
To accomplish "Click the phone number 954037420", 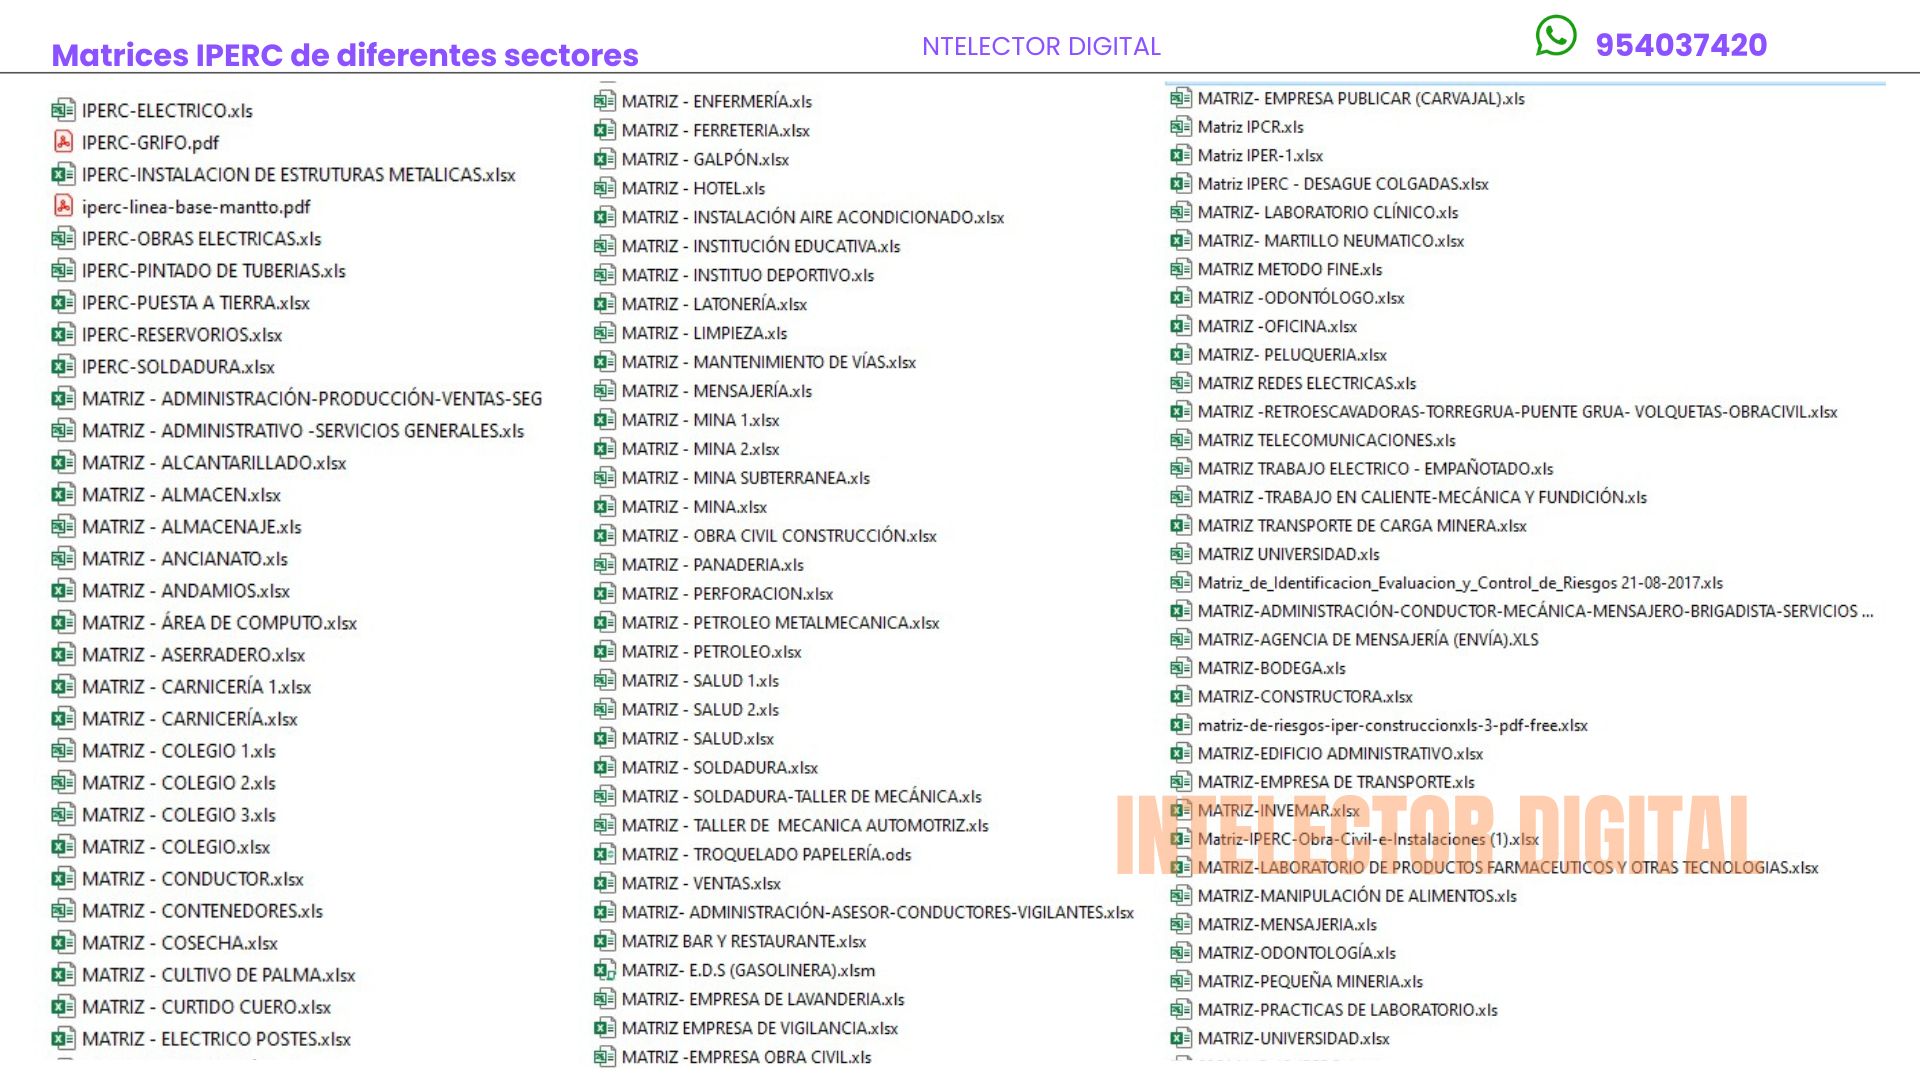I will click(1681, 45).
